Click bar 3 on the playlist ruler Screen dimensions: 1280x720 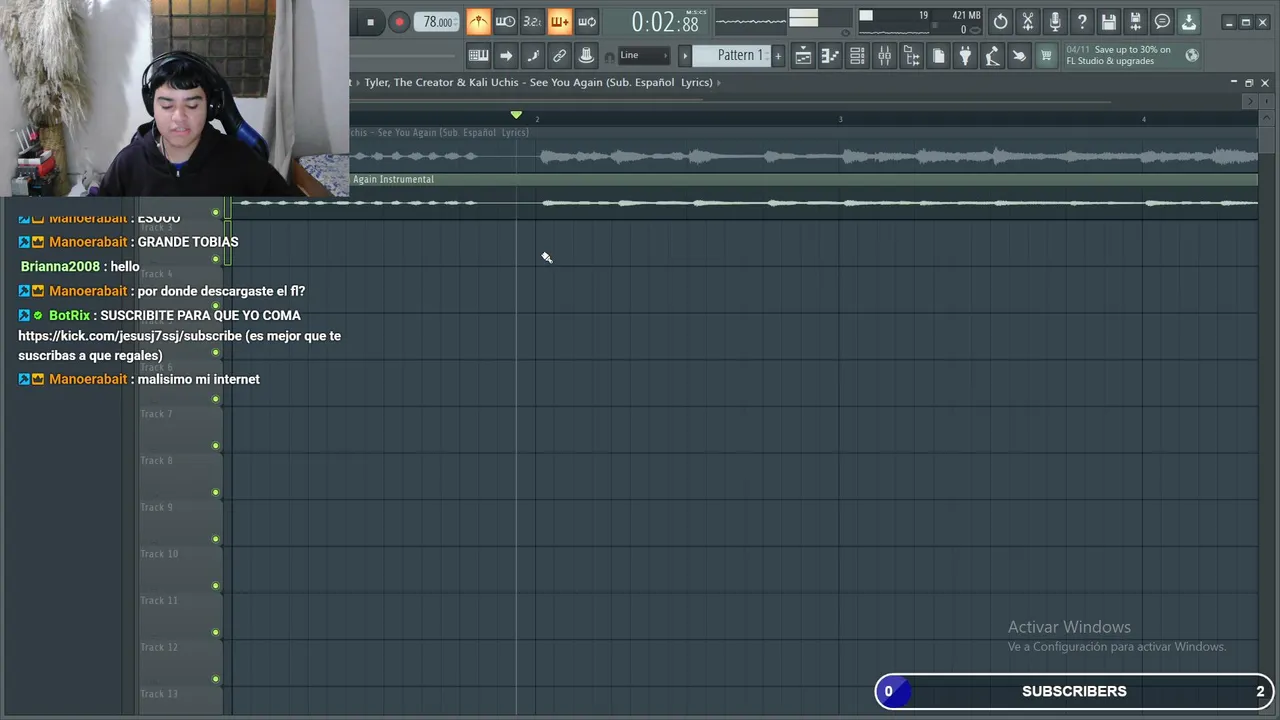point(840,119)
